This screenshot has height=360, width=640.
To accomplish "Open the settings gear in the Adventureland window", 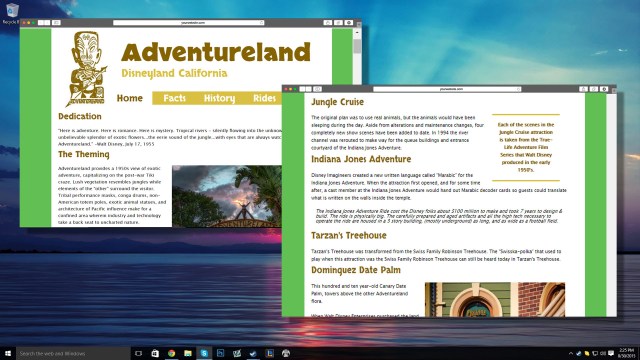I will (x=349, y=23).
